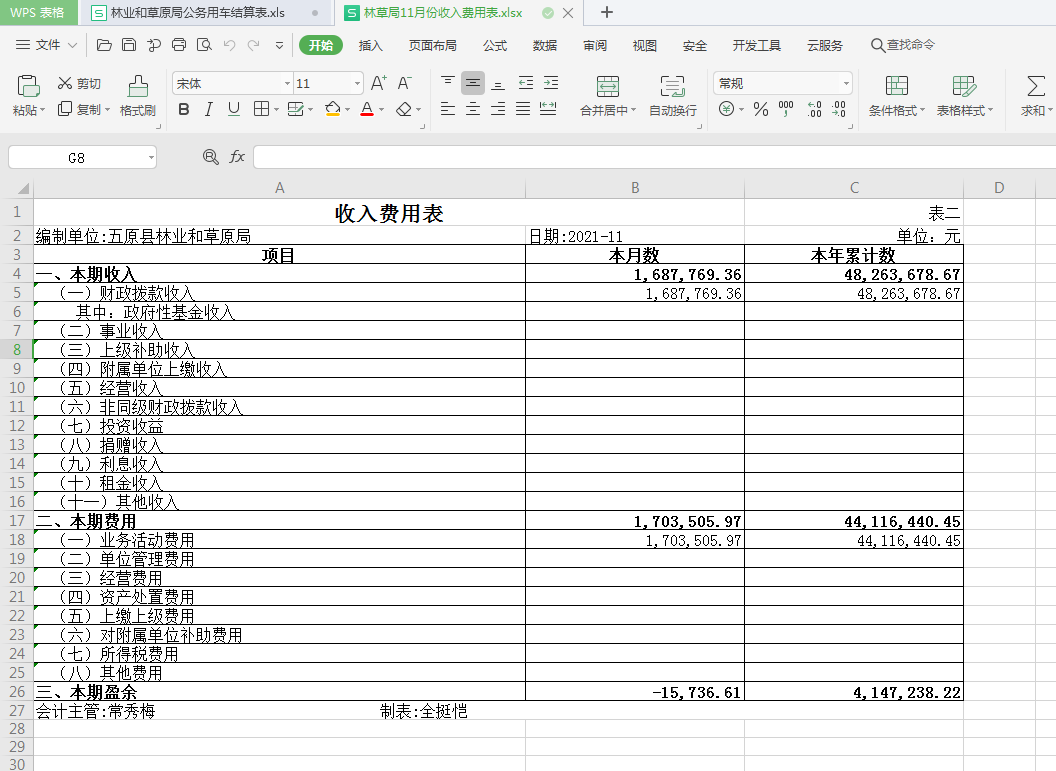Screen dimensions: 1056x771
Task: Click Select All corner triangle
Action: (x=22, y=189)
